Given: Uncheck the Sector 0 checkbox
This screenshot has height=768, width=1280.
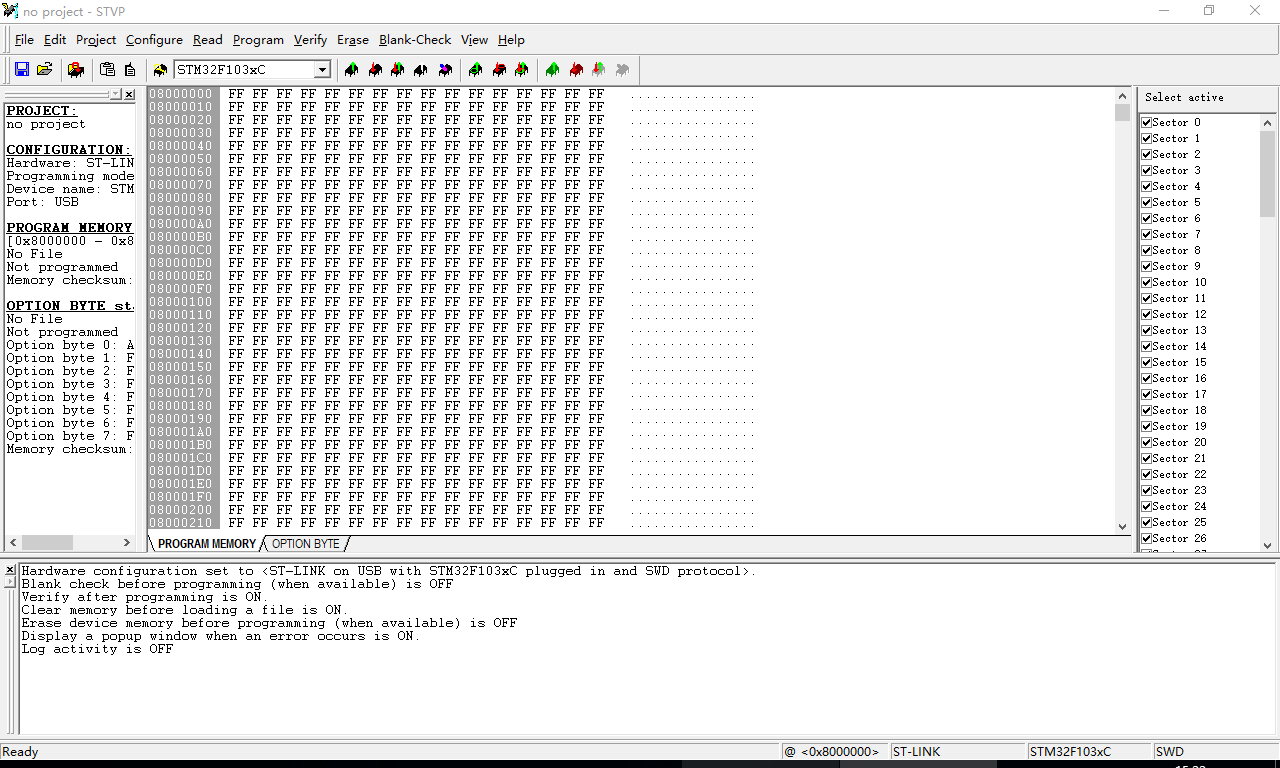Looking at the screenshot, I should 1147,122.
